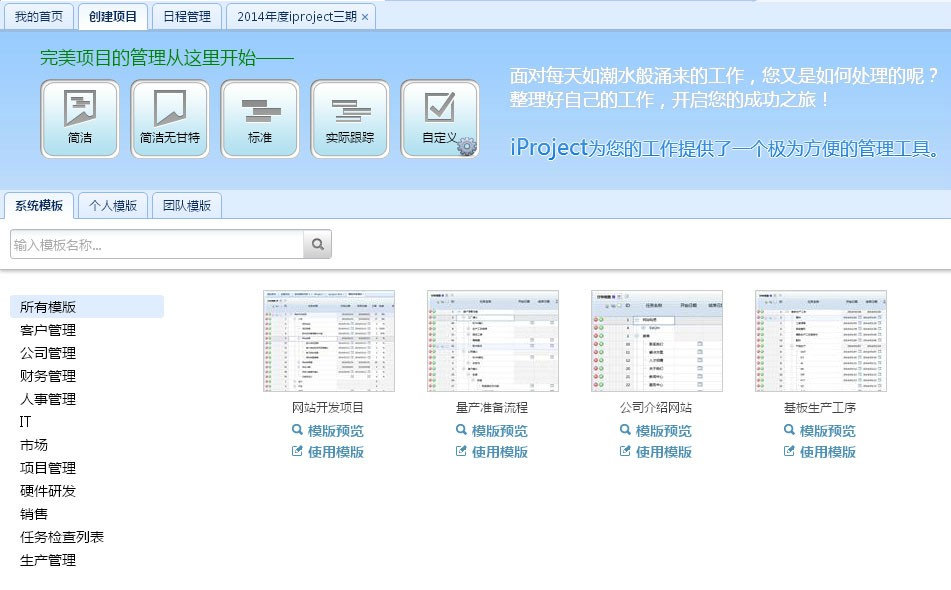Click the 基板生产工序 template title
The width and height of the screenshot is (951, 590).
coord(820,407)
